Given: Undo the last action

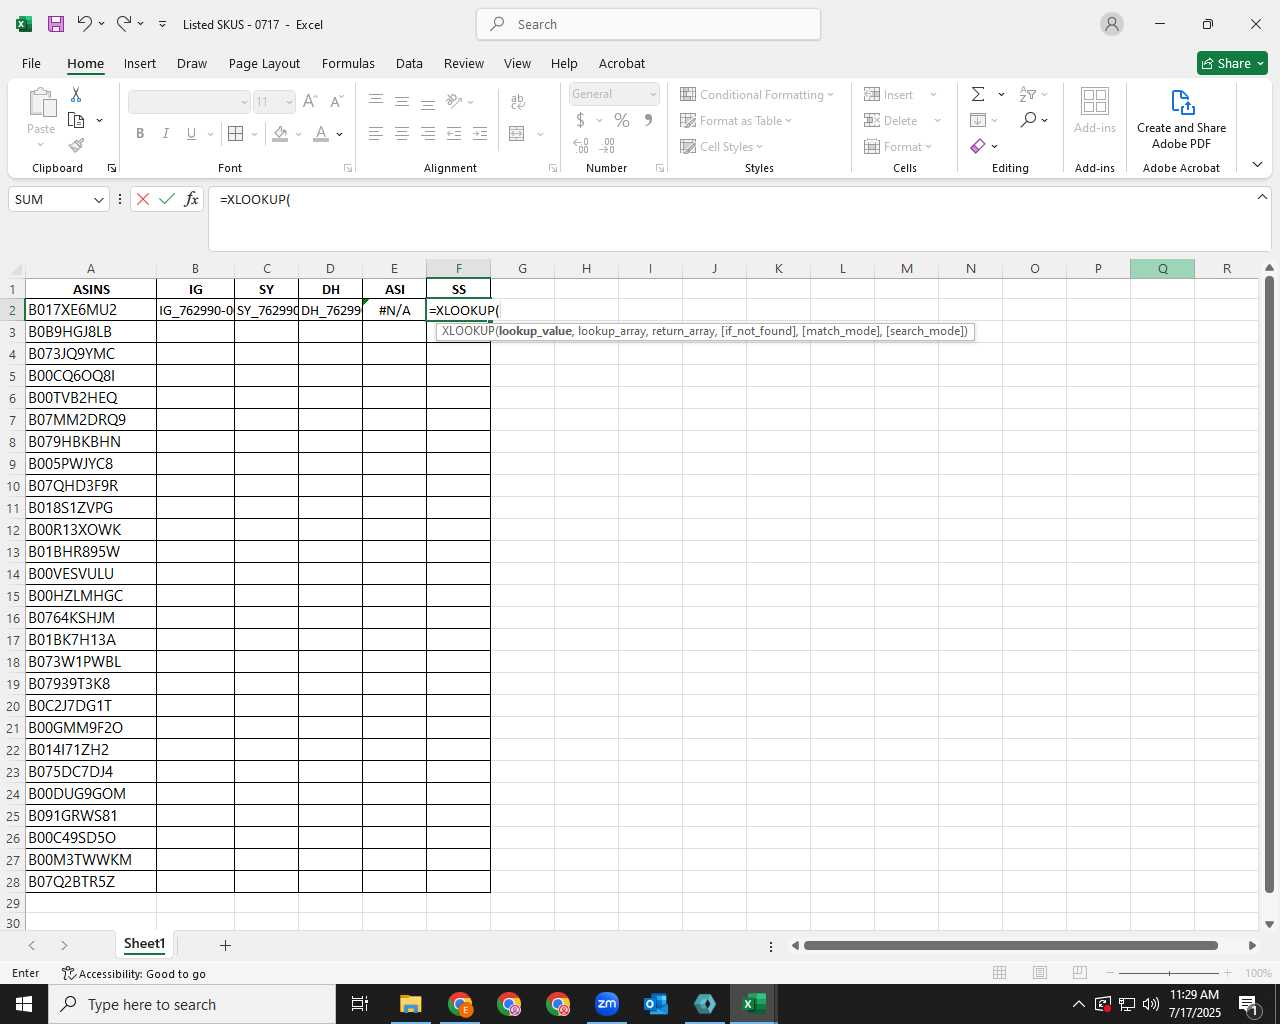Looking at the screenshot, I should coord(85,24).
